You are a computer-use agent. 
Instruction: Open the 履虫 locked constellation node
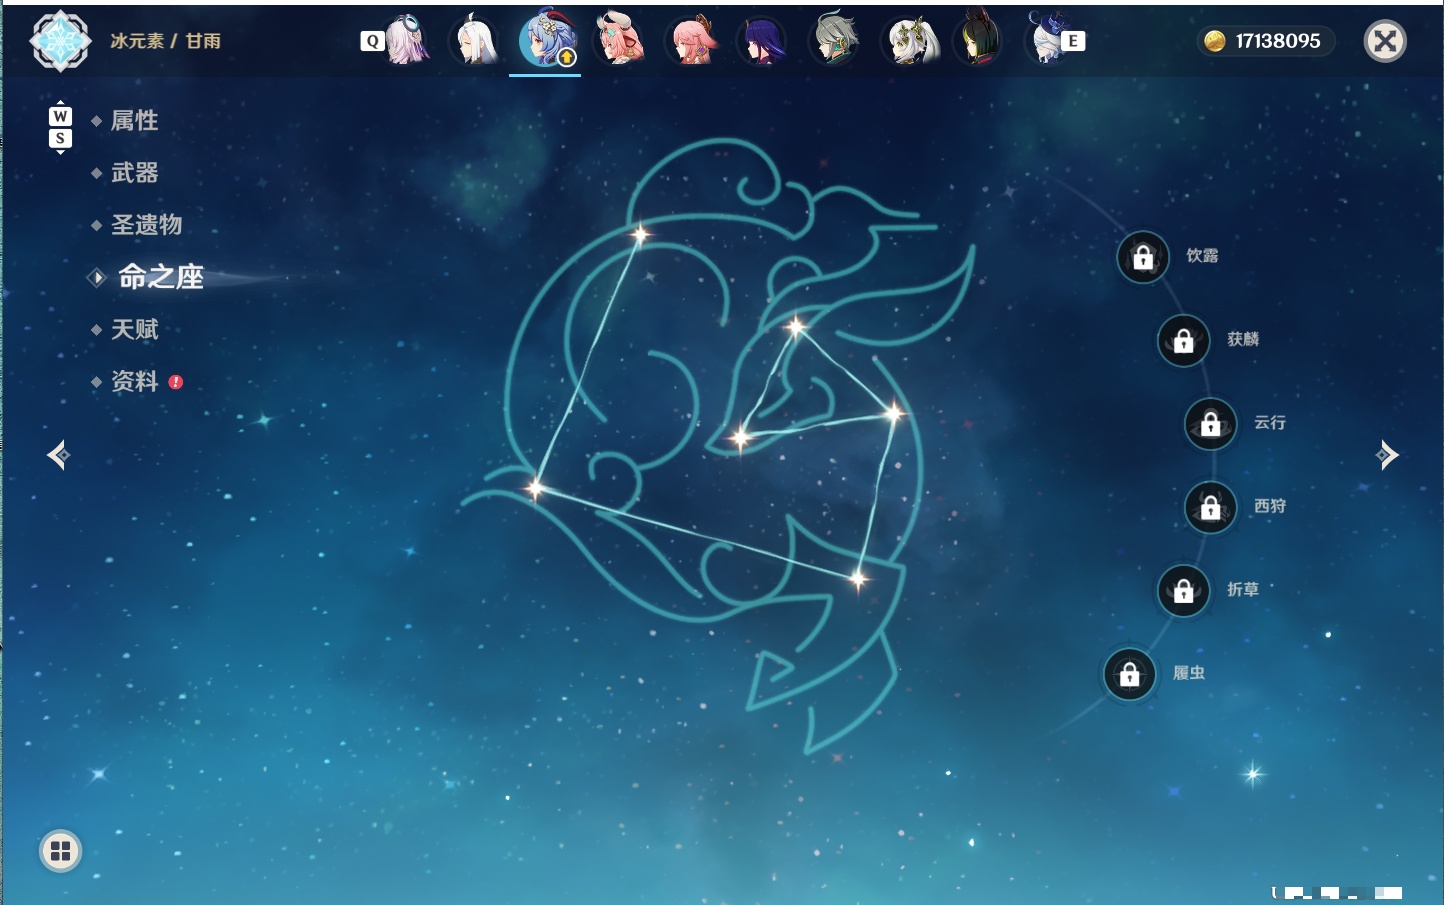coord(1130,675)
